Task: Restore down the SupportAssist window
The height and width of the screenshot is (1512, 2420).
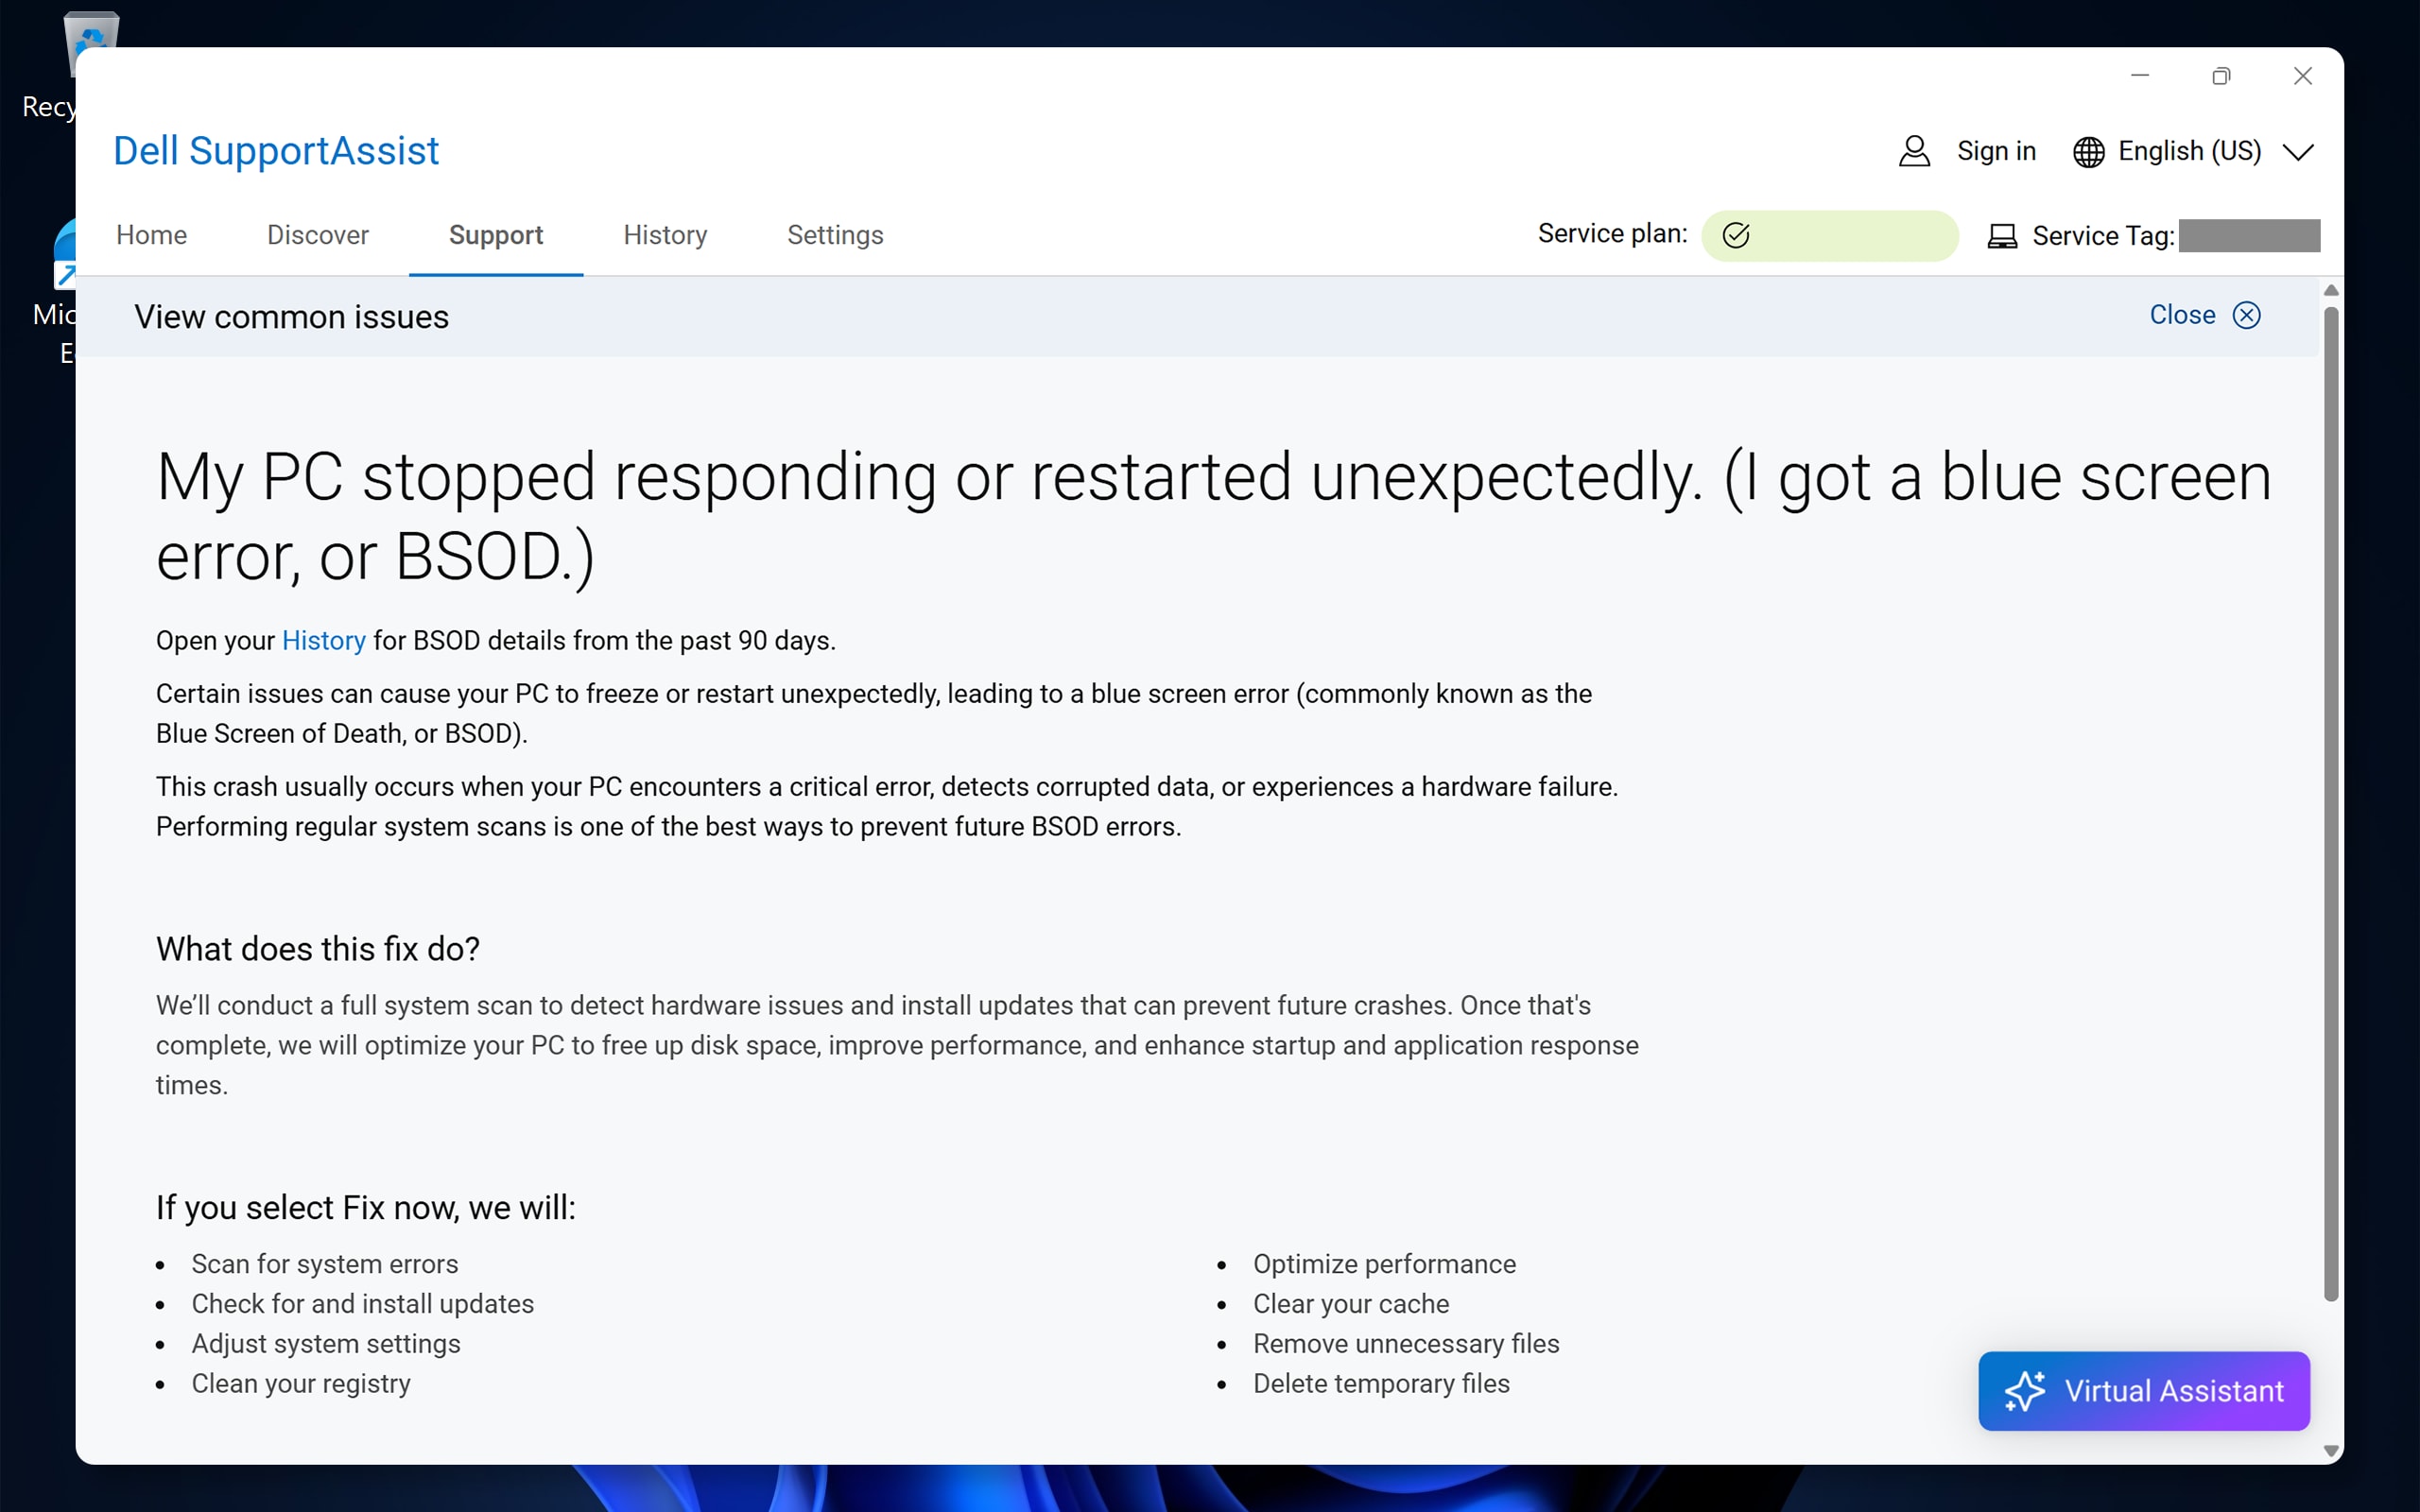Action: 2221,76
